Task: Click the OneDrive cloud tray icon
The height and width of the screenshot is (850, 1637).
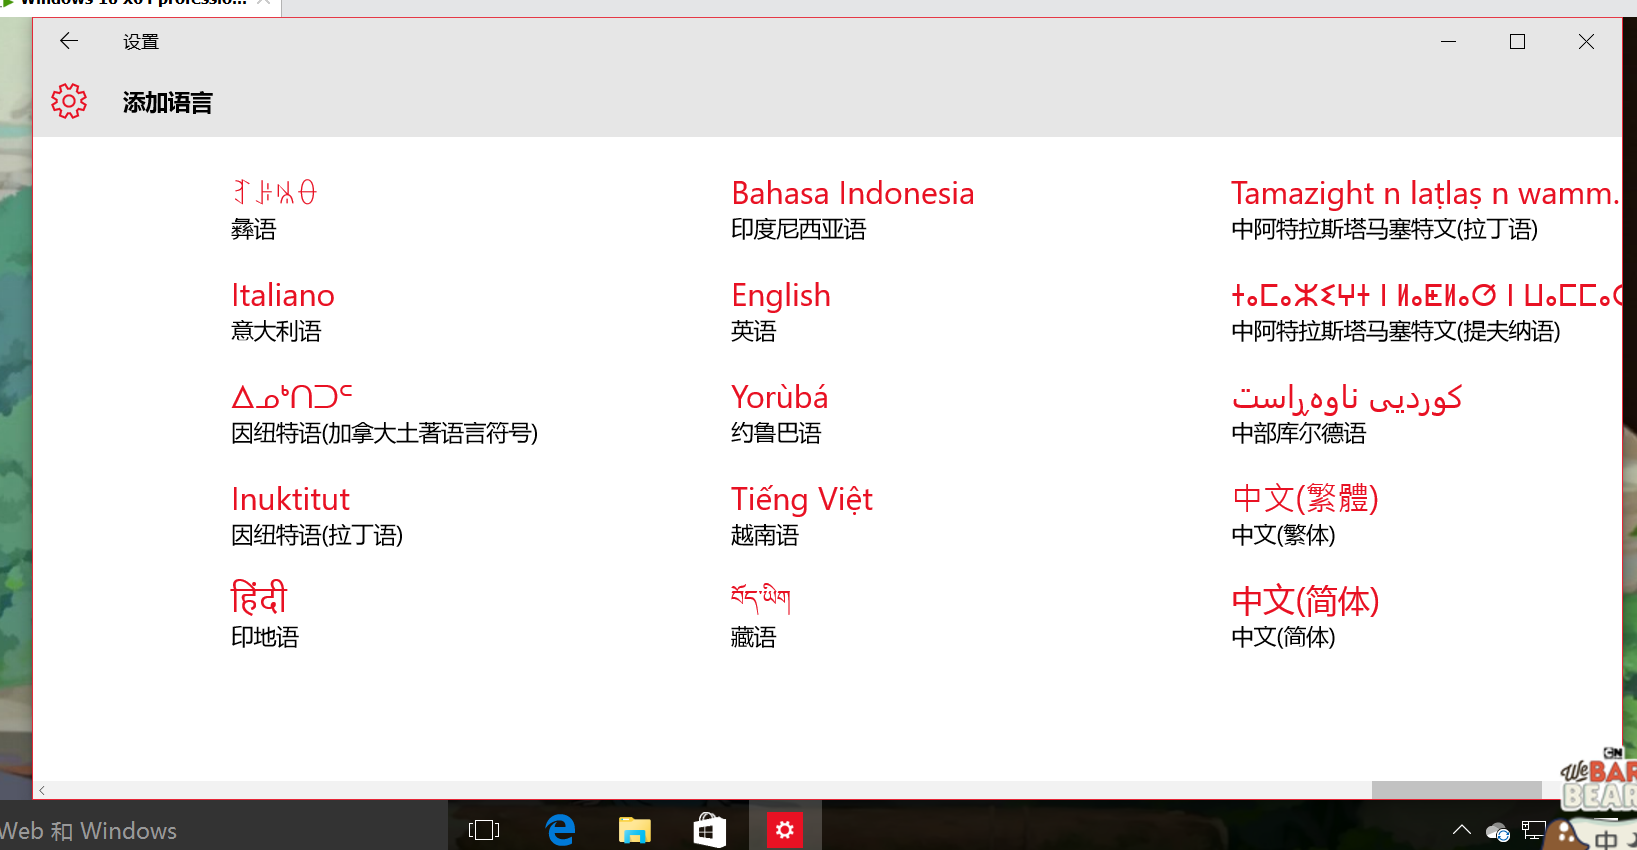Action: [x=1497, y=831]
